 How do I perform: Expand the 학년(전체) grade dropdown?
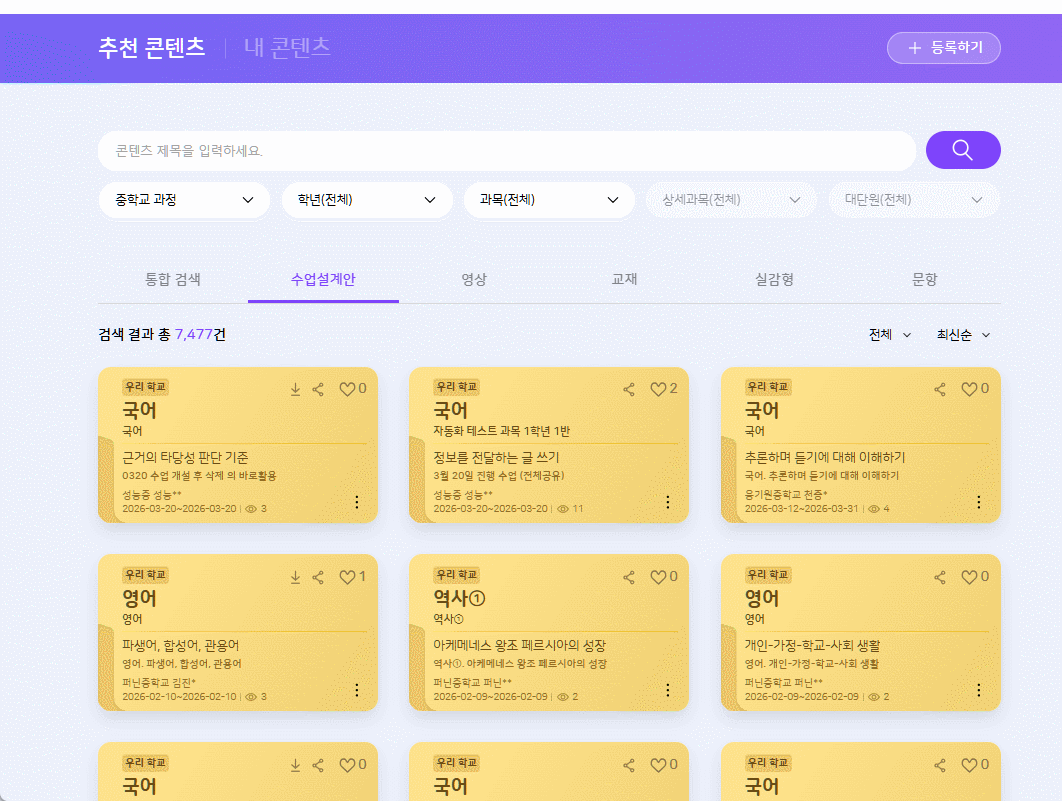[366, 200]
